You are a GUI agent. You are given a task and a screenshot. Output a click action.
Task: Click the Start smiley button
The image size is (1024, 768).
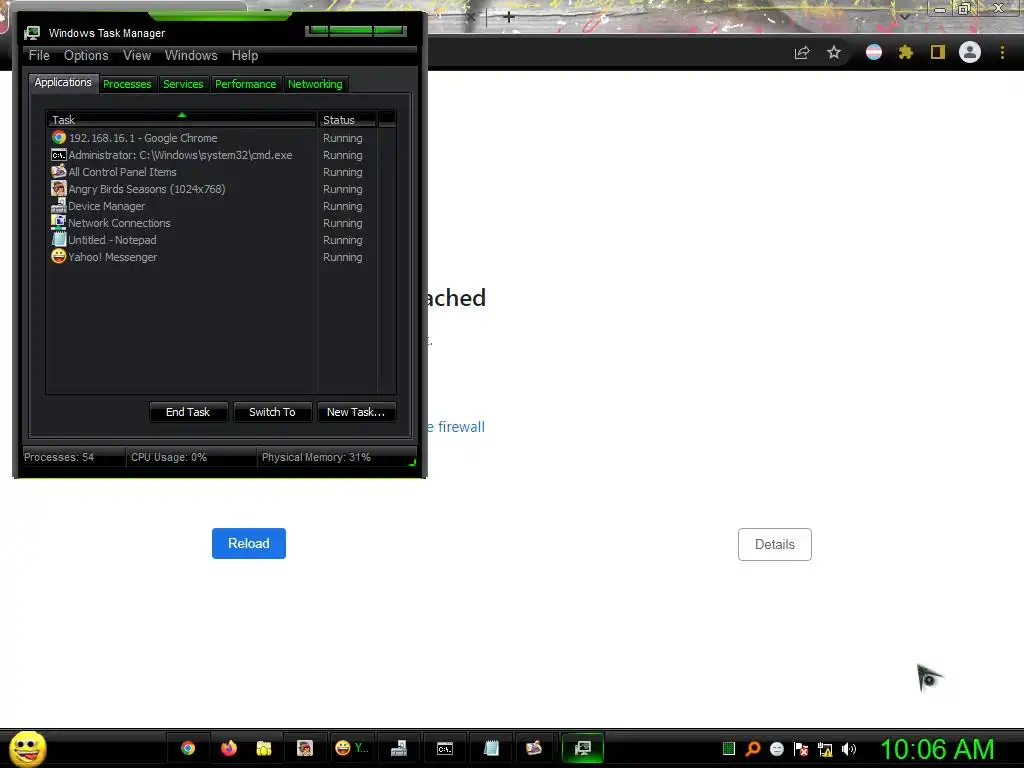[x=27, y=748]
